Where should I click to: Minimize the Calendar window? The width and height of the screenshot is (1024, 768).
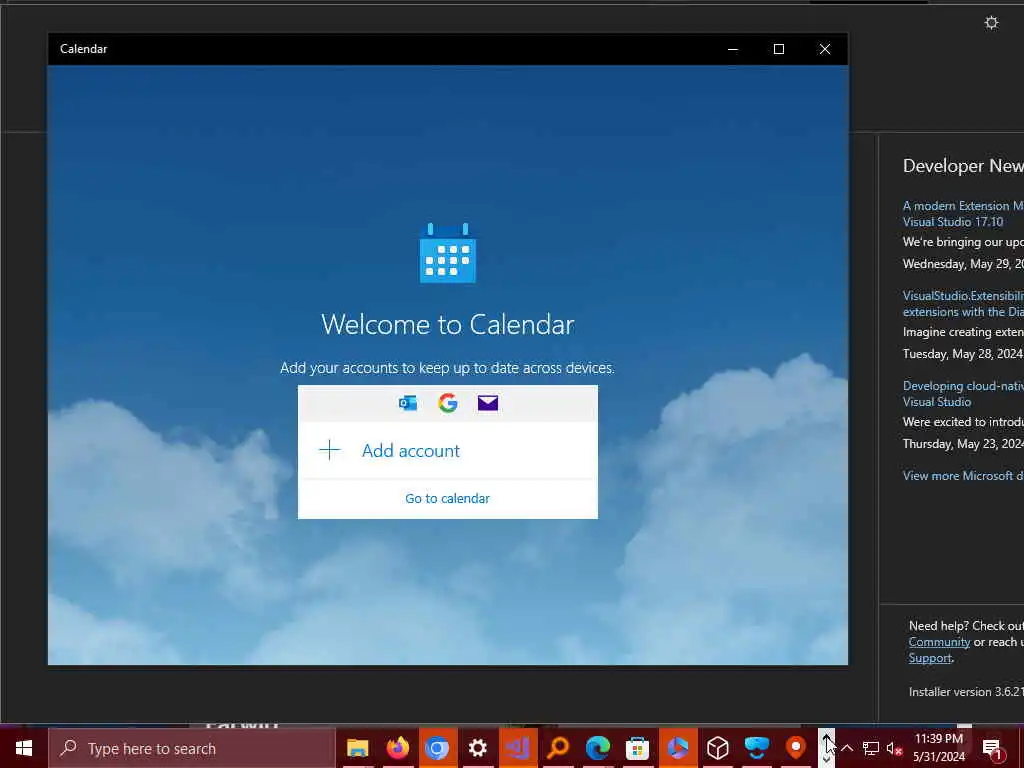click(733, 49)
